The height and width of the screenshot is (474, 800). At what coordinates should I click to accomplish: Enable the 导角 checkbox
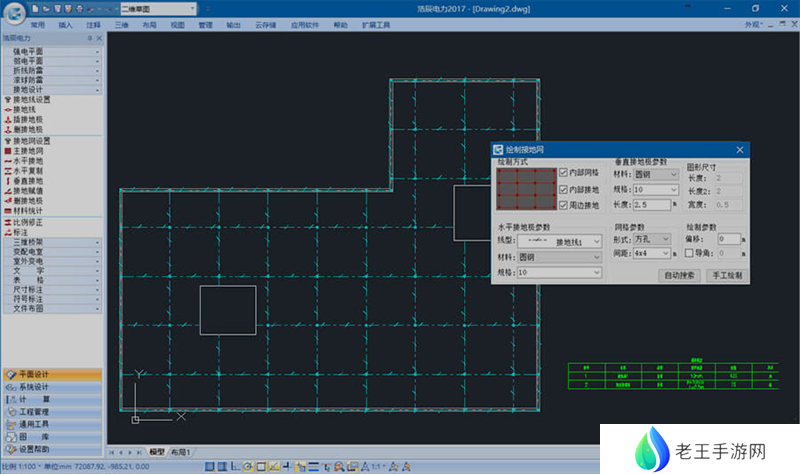688,254
